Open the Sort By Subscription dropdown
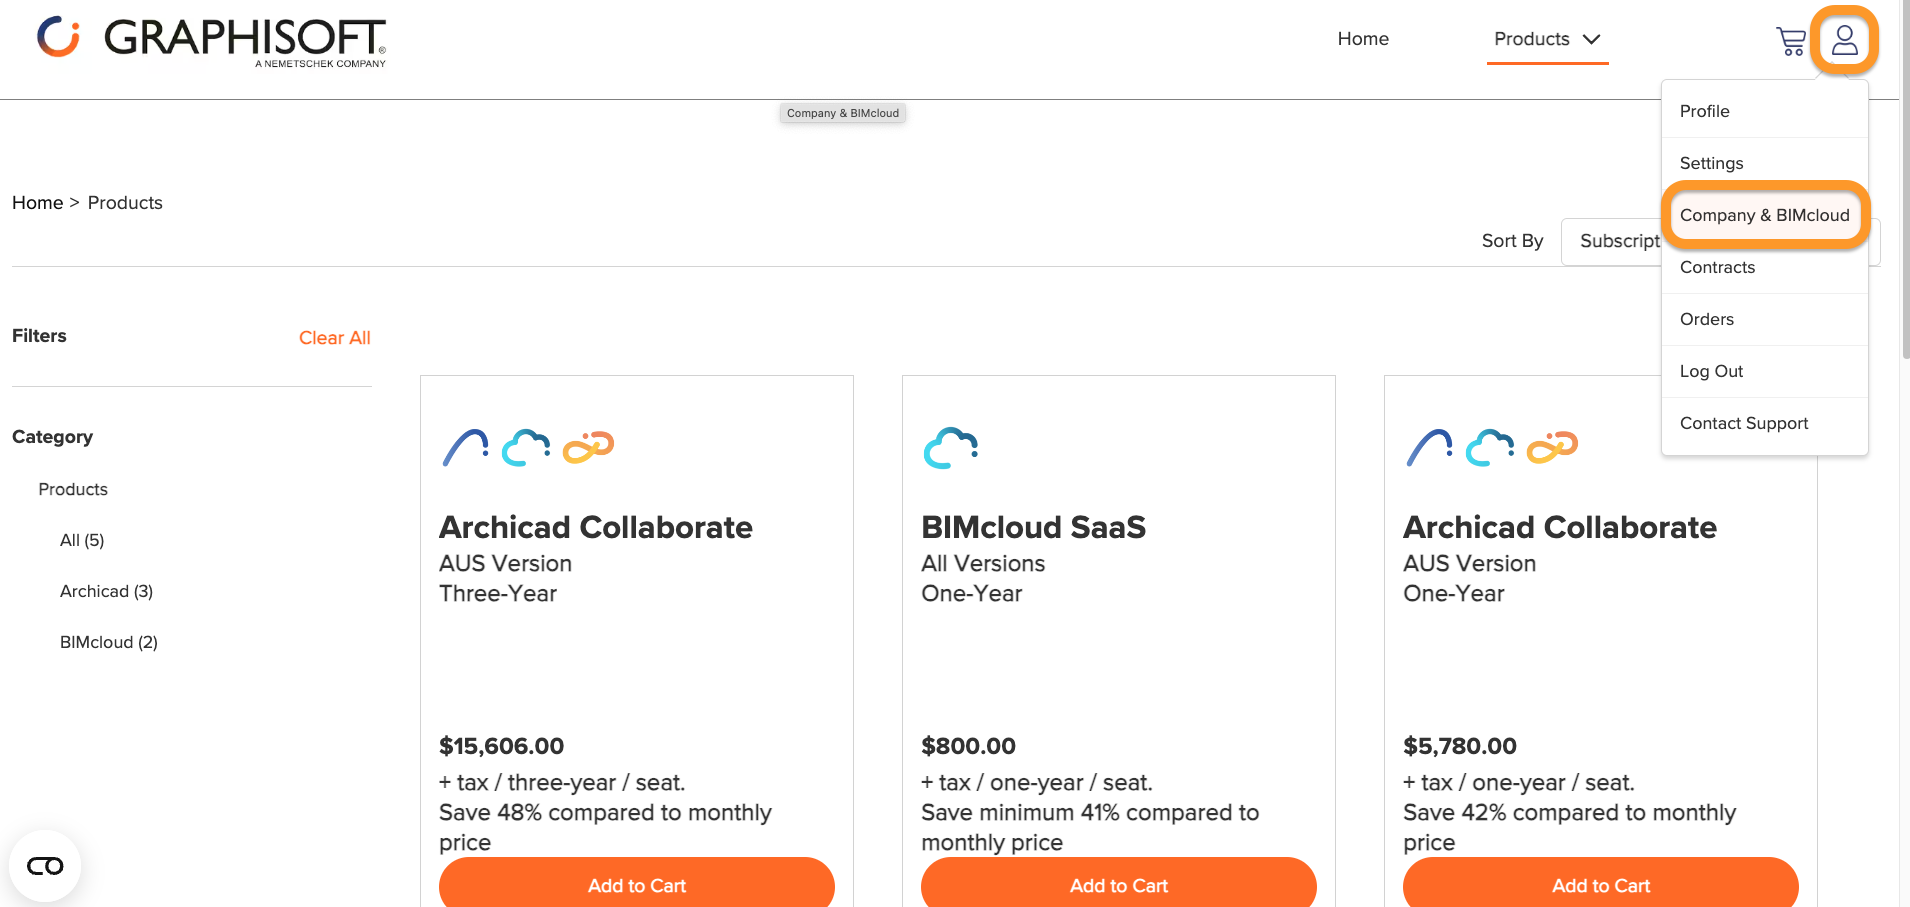The height and width of the screenshot is (907, 1910). [x=1619, y=241]
